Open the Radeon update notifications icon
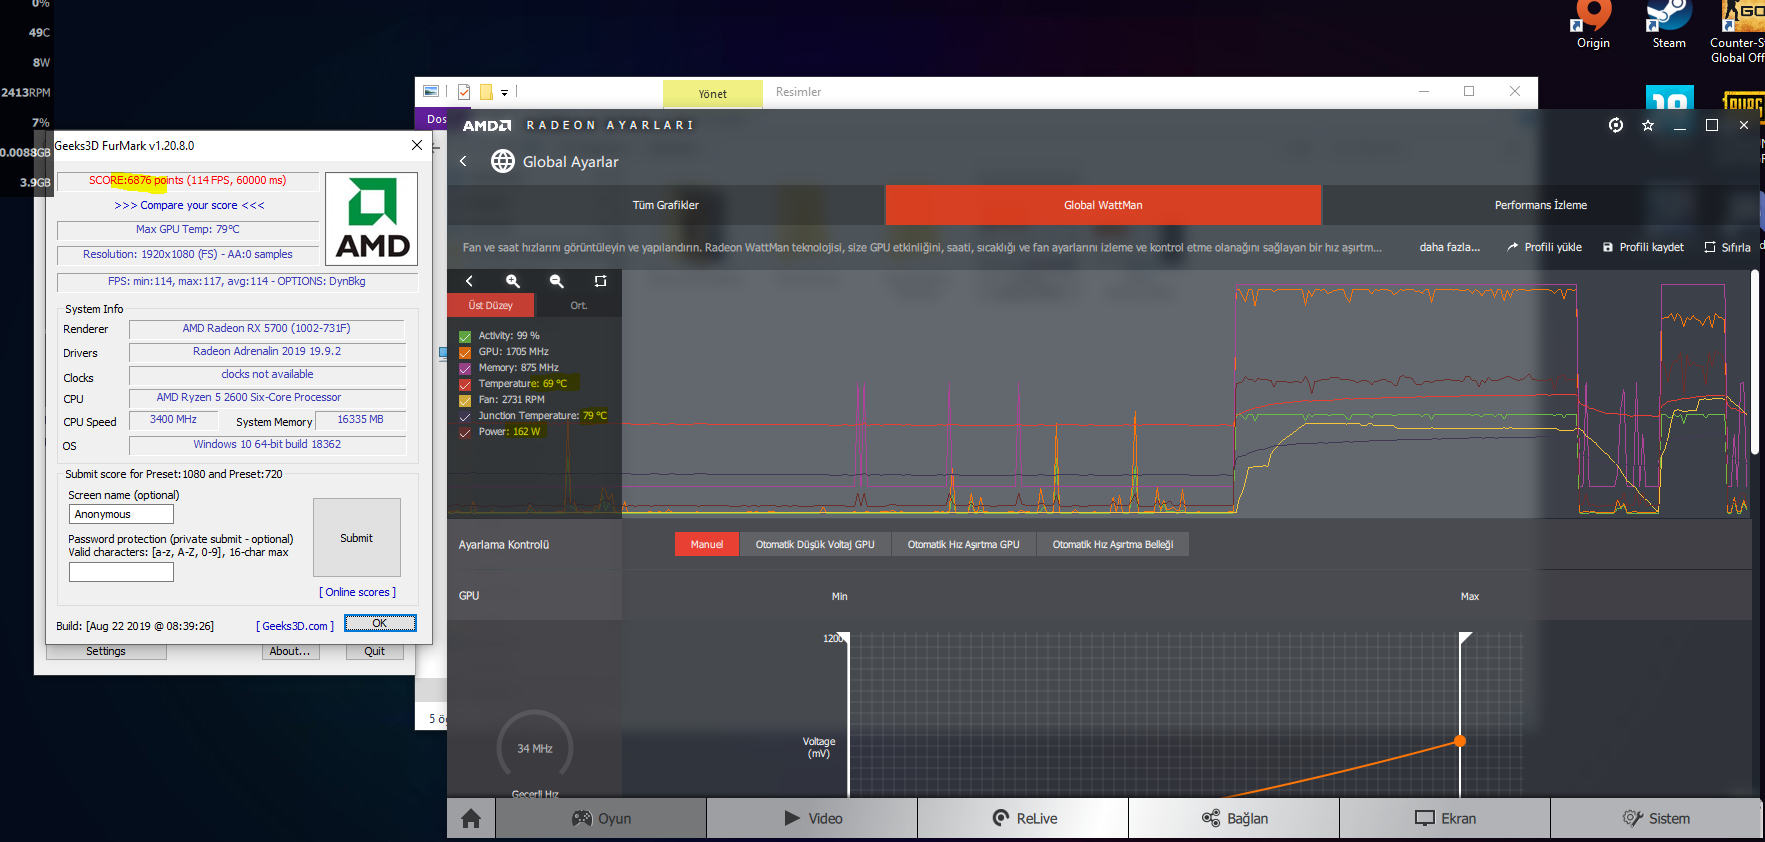 pyautogui.click(x=1616, y=125)
